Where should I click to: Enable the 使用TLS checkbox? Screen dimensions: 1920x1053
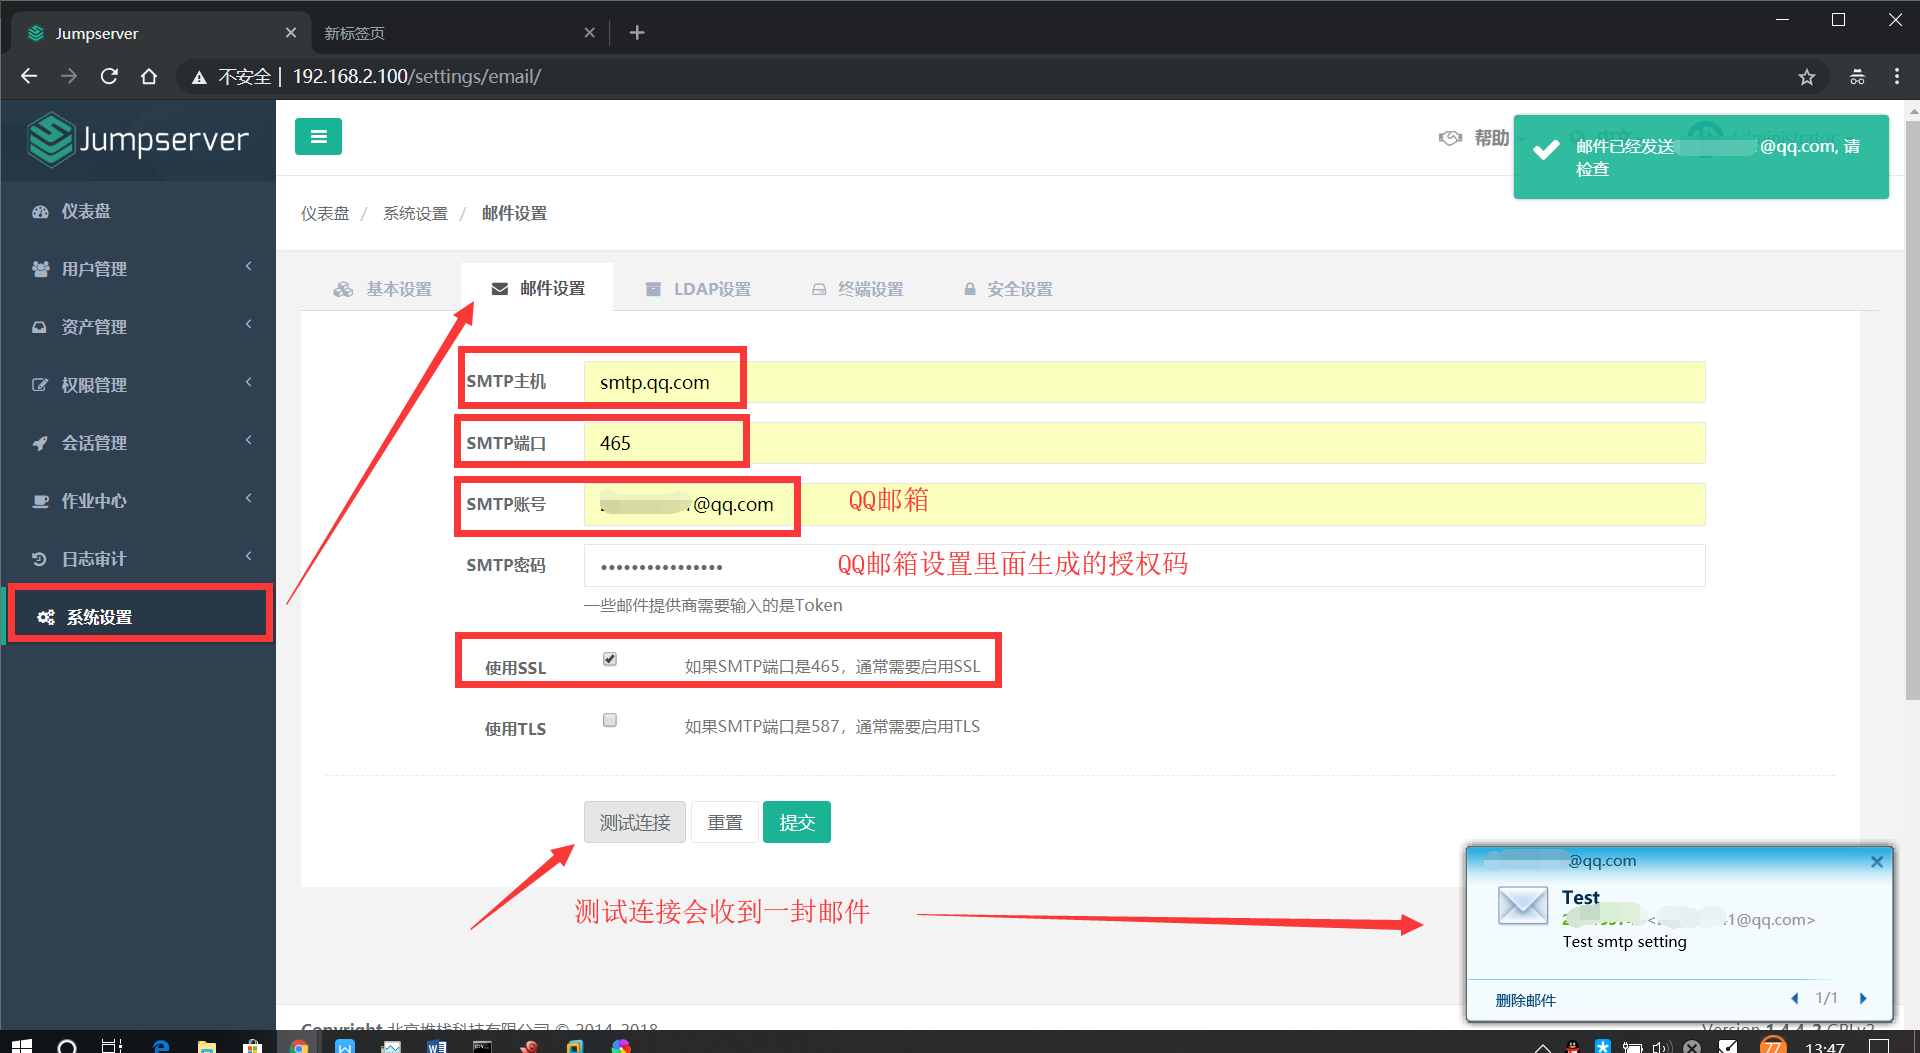click(610, 720)
